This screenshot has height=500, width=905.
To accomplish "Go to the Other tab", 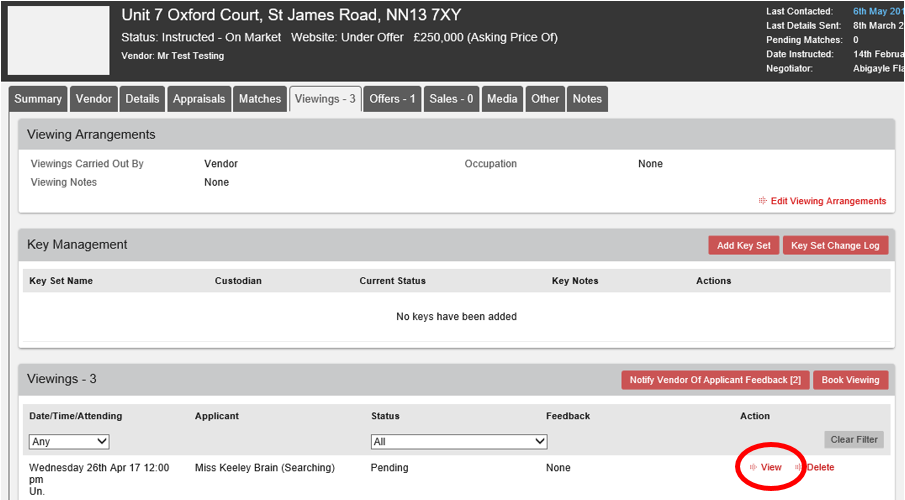I will click(x=545, y=99).
